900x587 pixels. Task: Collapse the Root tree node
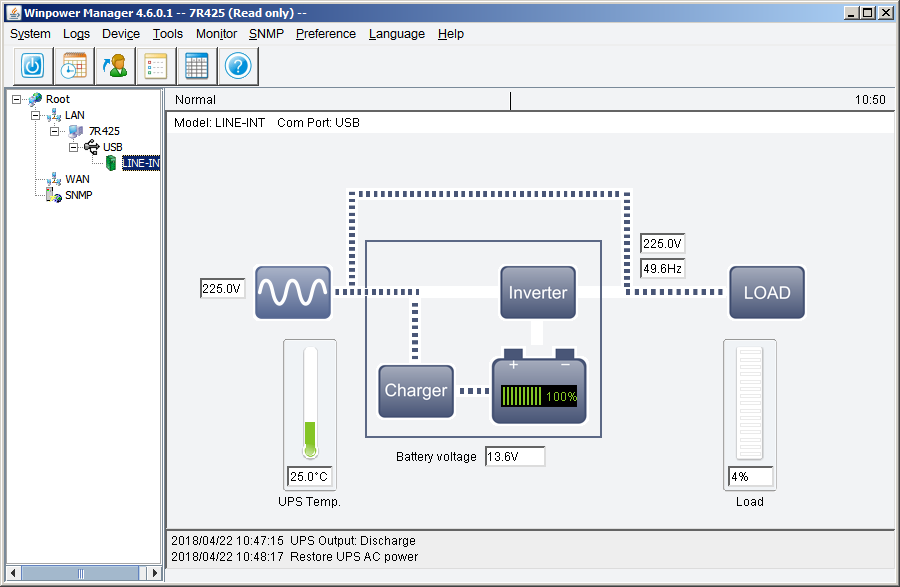pyautogui.click(x=18, y=99)
